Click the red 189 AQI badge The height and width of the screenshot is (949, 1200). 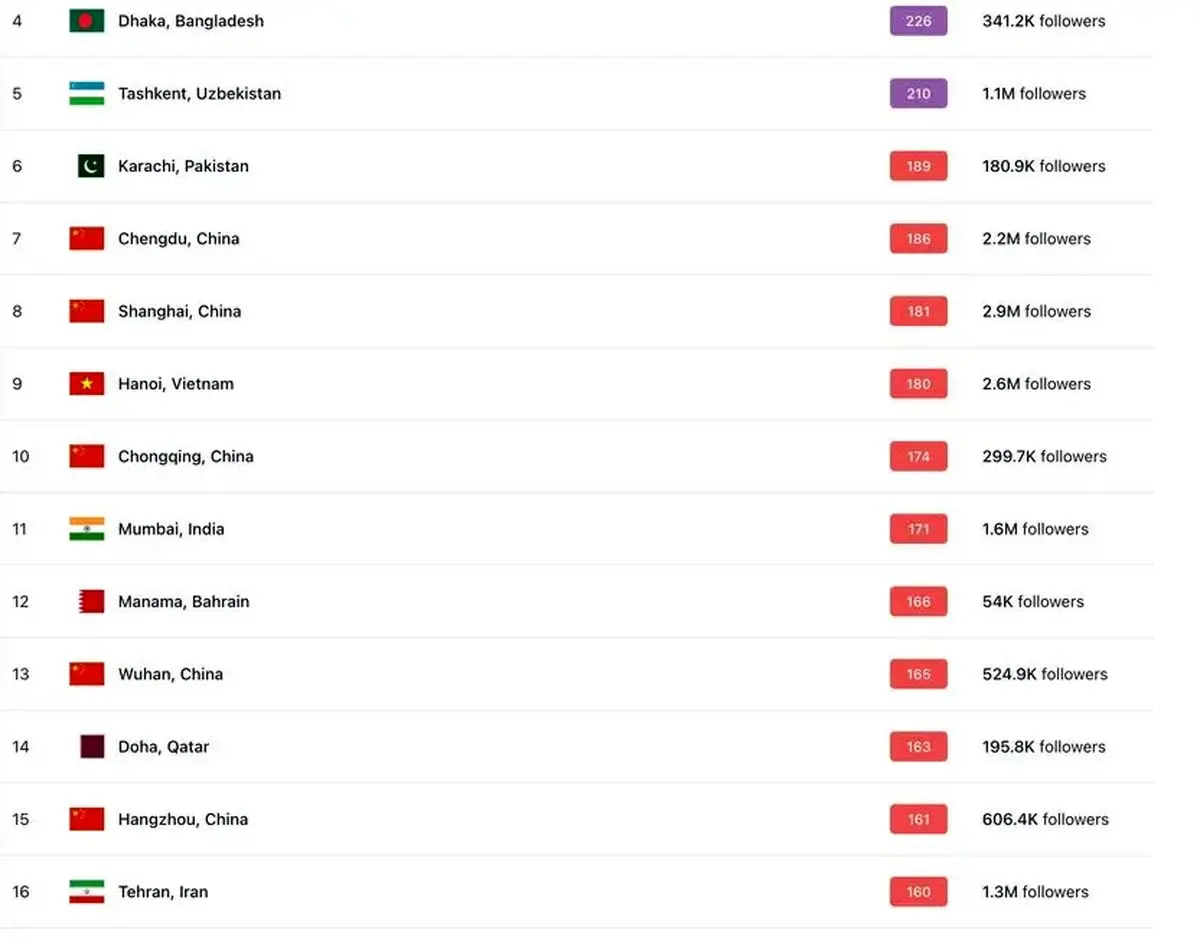[x=918, y=166]
